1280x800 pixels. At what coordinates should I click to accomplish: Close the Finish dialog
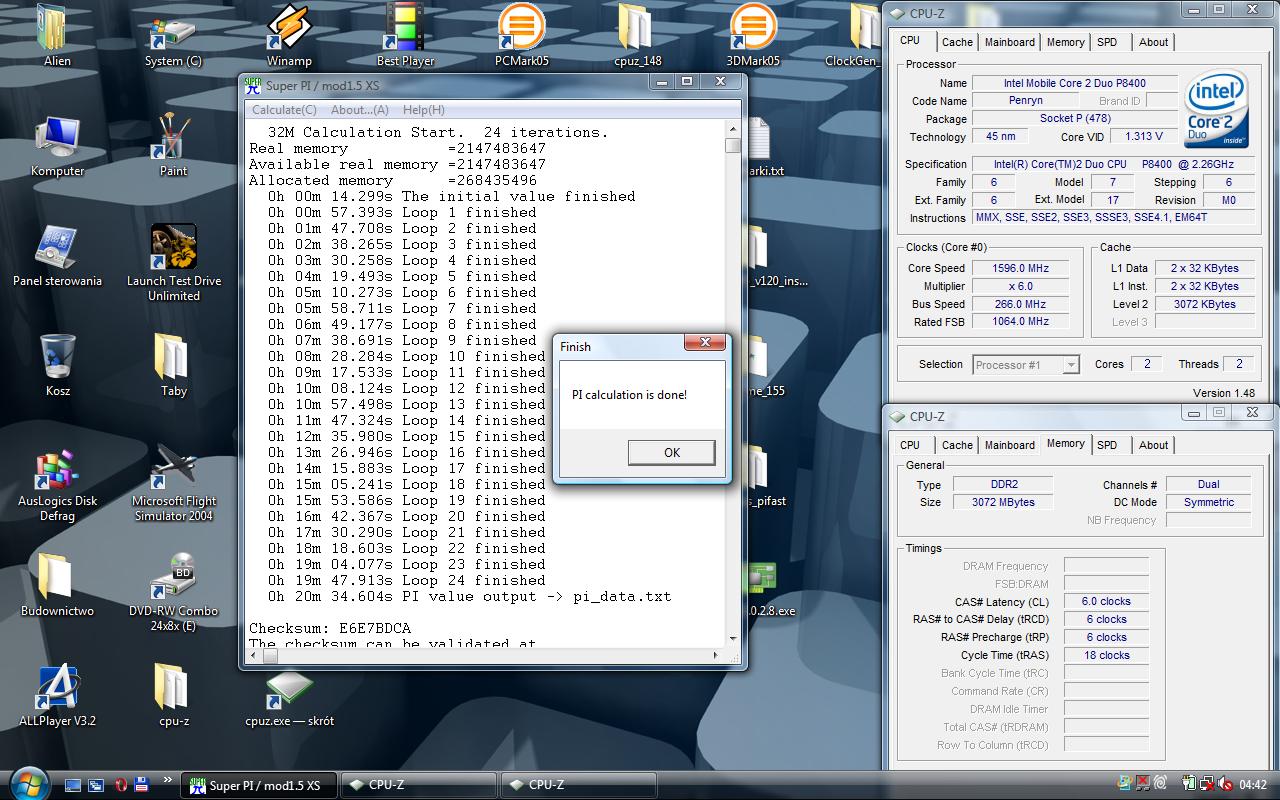705,343
